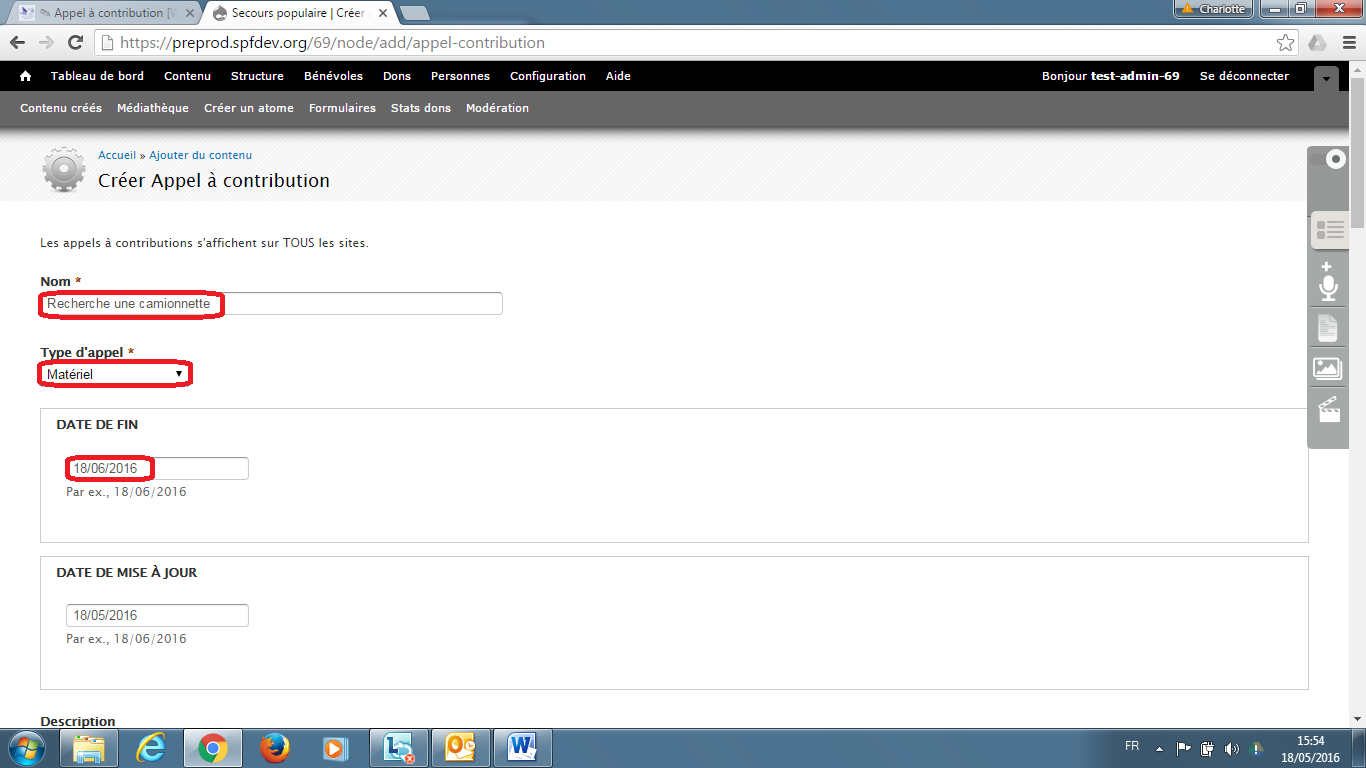The image size is (1366, 768).
Task: Expand the admin toolbar shortcut arrow
Action: pos(1325,78)
